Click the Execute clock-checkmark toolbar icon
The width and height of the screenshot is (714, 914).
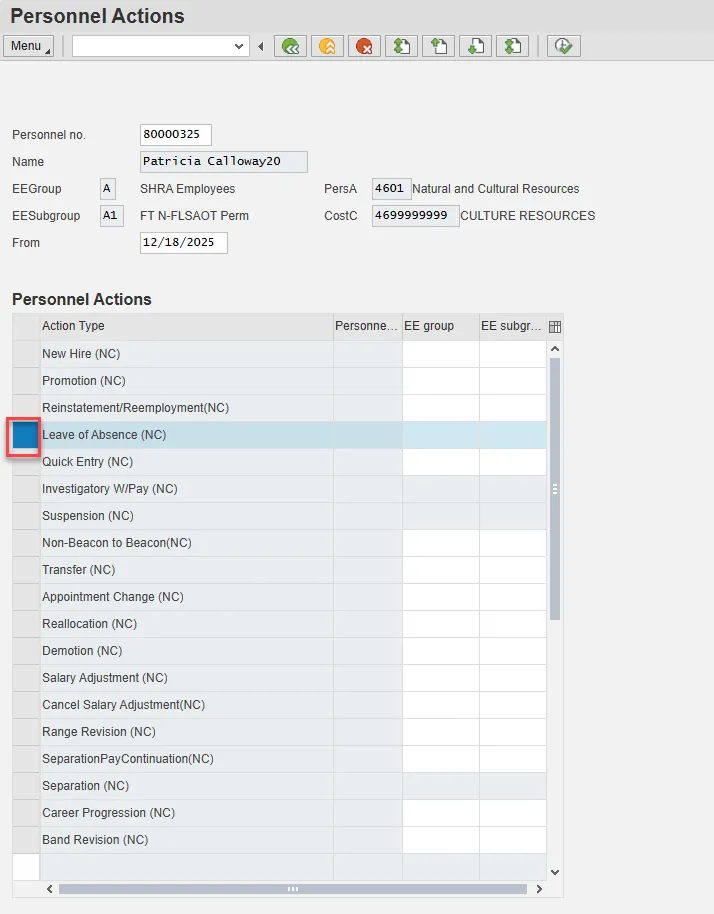click(564, 46)
